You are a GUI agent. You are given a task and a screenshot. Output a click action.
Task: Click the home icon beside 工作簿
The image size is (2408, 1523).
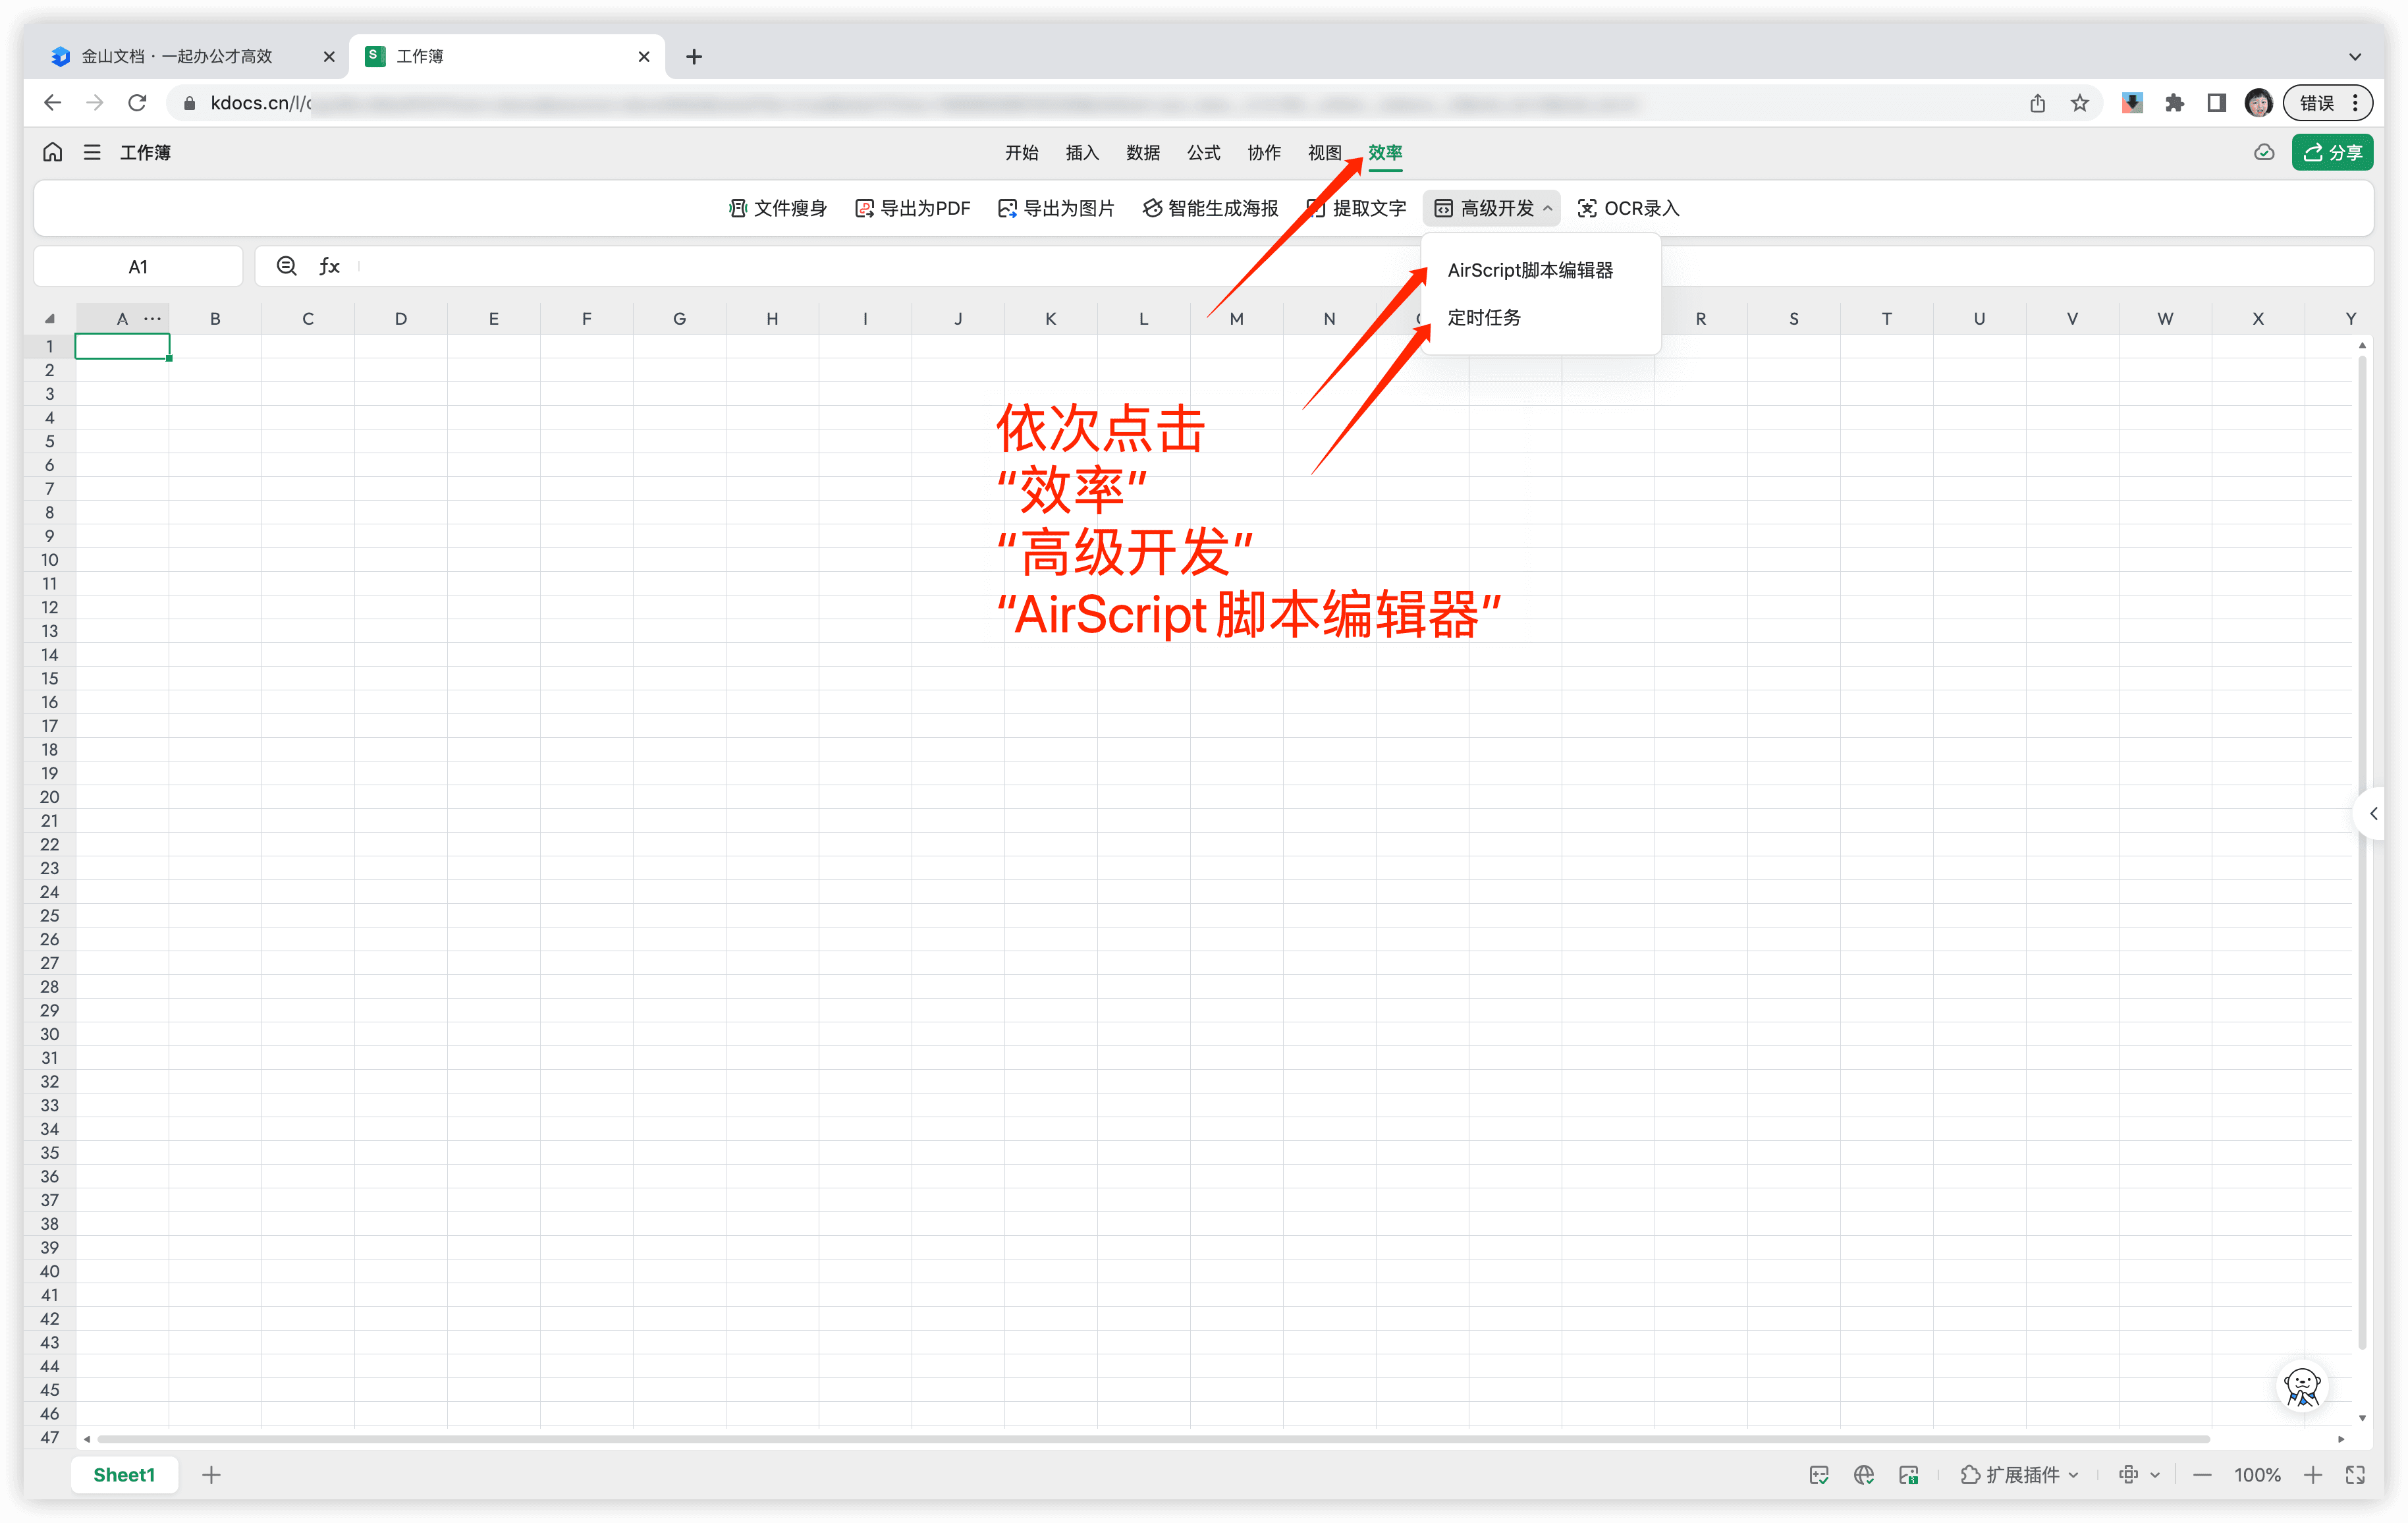(x=52, y=152)
